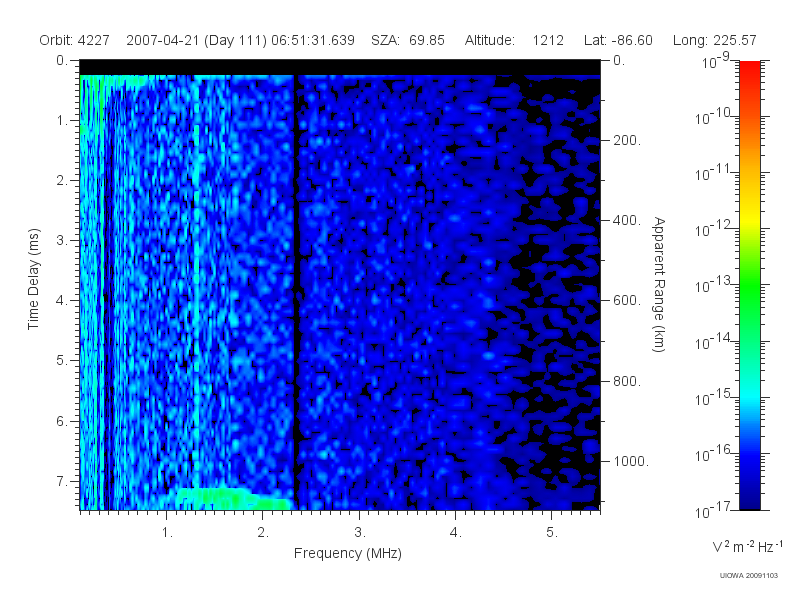Click the 1. tick label on frequency axis

167,533
